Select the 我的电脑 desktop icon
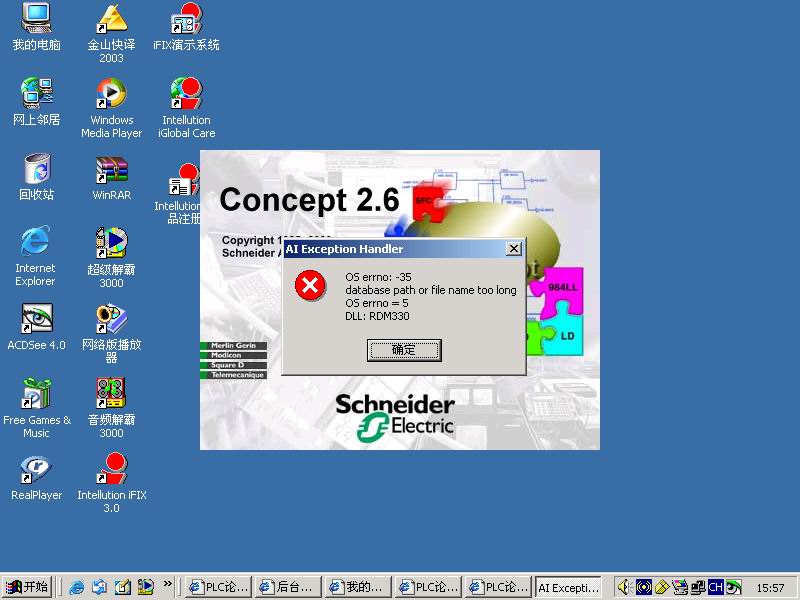Screen dimensions: 800x600 click(x=36, y=27)
